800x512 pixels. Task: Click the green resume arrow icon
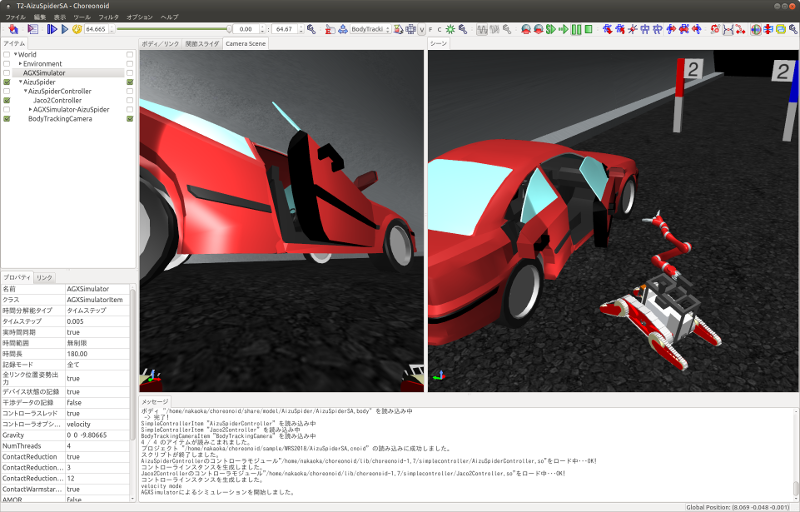pos(563,29)
